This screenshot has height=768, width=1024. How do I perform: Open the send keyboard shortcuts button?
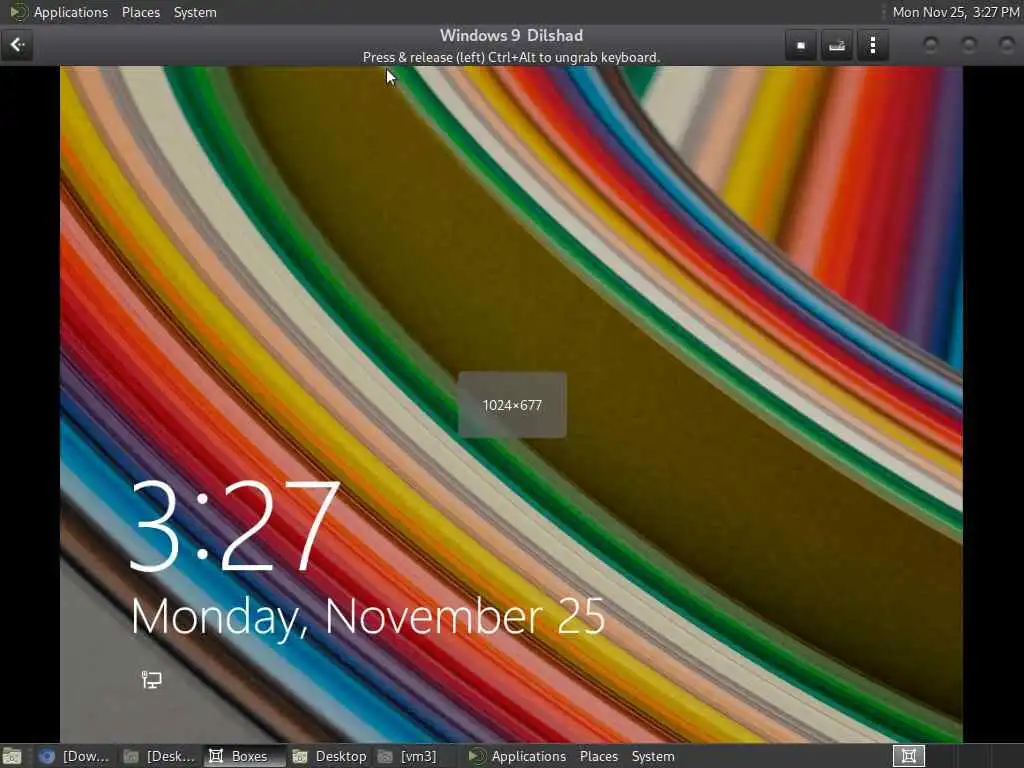[837, 46]
